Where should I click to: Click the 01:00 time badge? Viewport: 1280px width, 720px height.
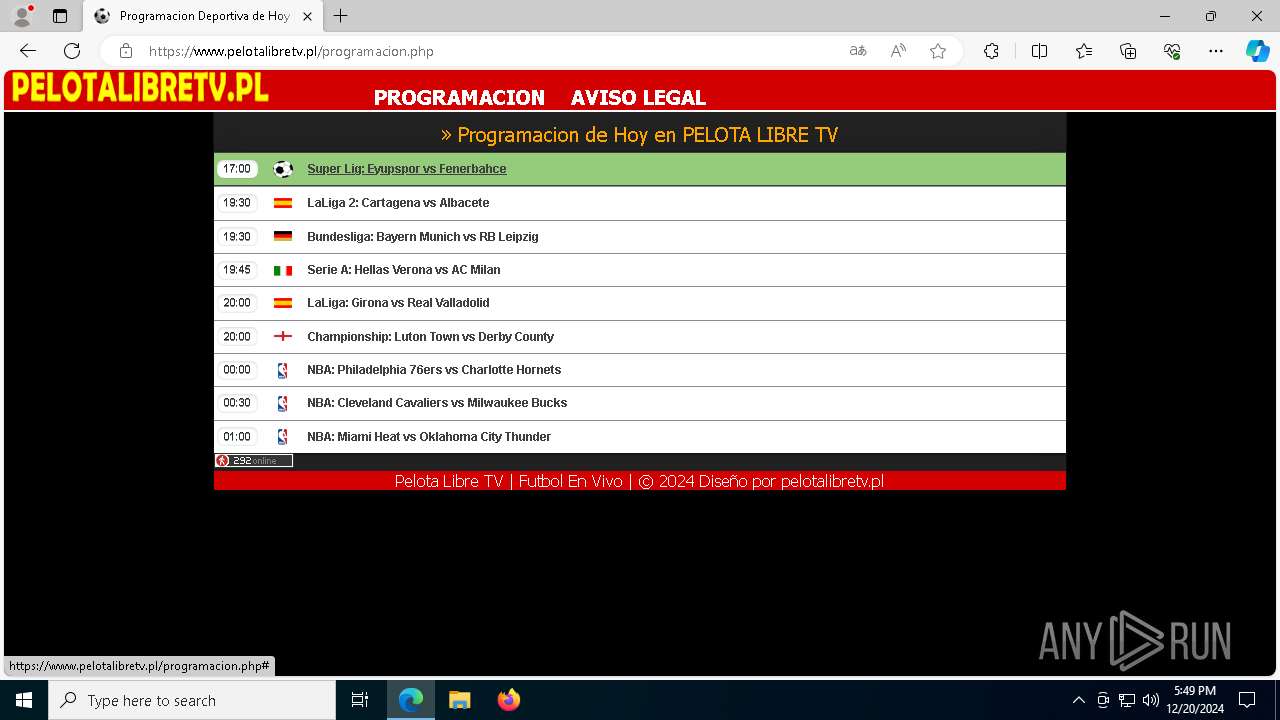(x=237, y=437)
